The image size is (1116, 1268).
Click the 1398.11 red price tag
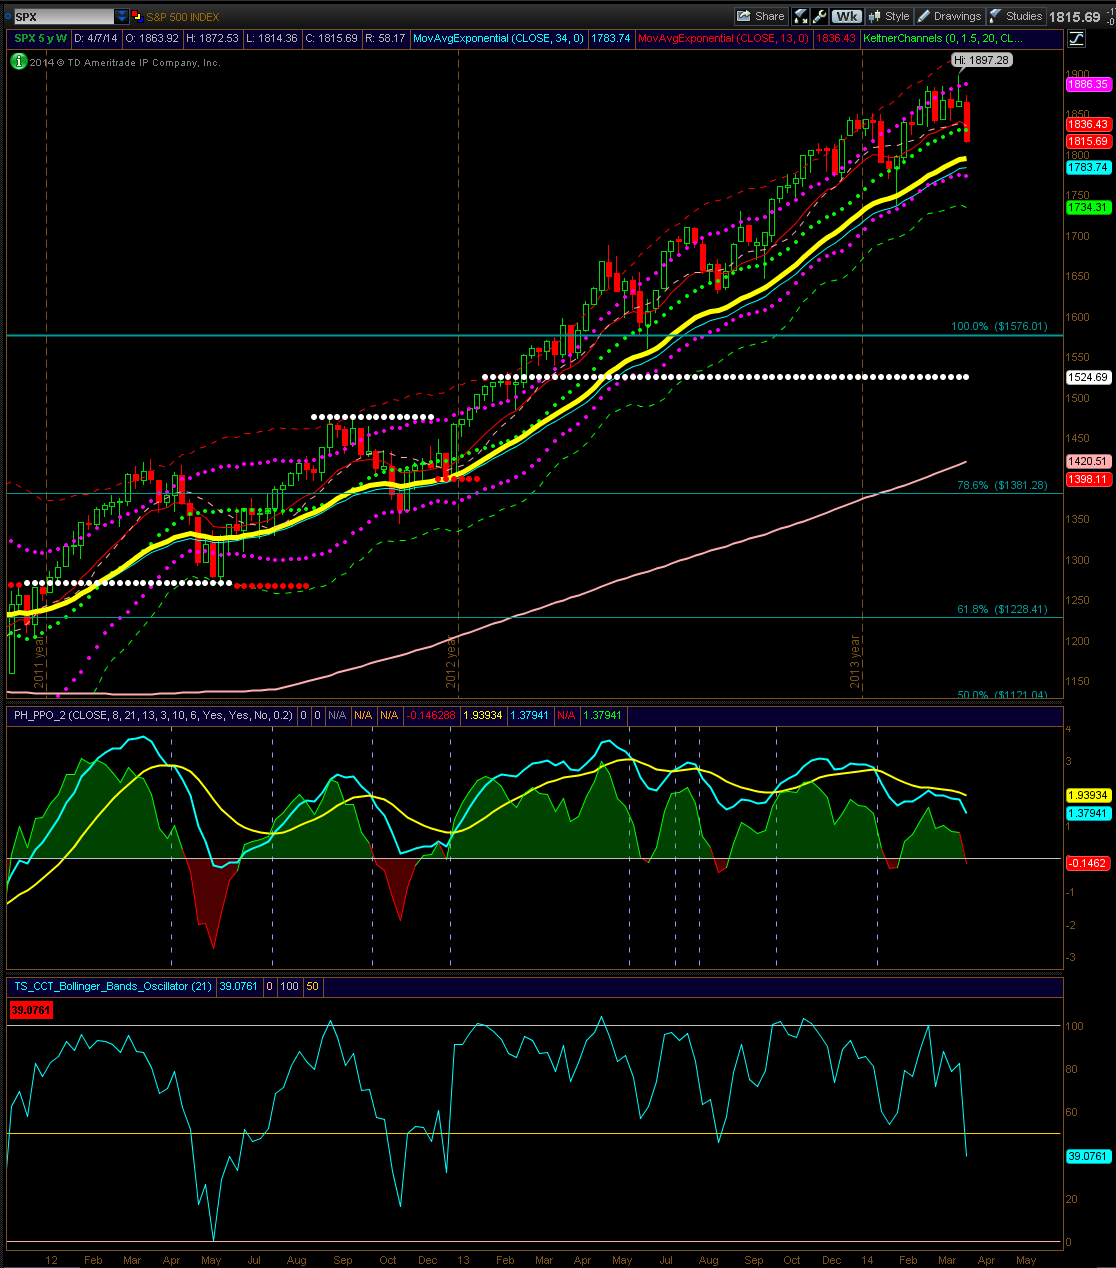click(x=1088, y=479)
